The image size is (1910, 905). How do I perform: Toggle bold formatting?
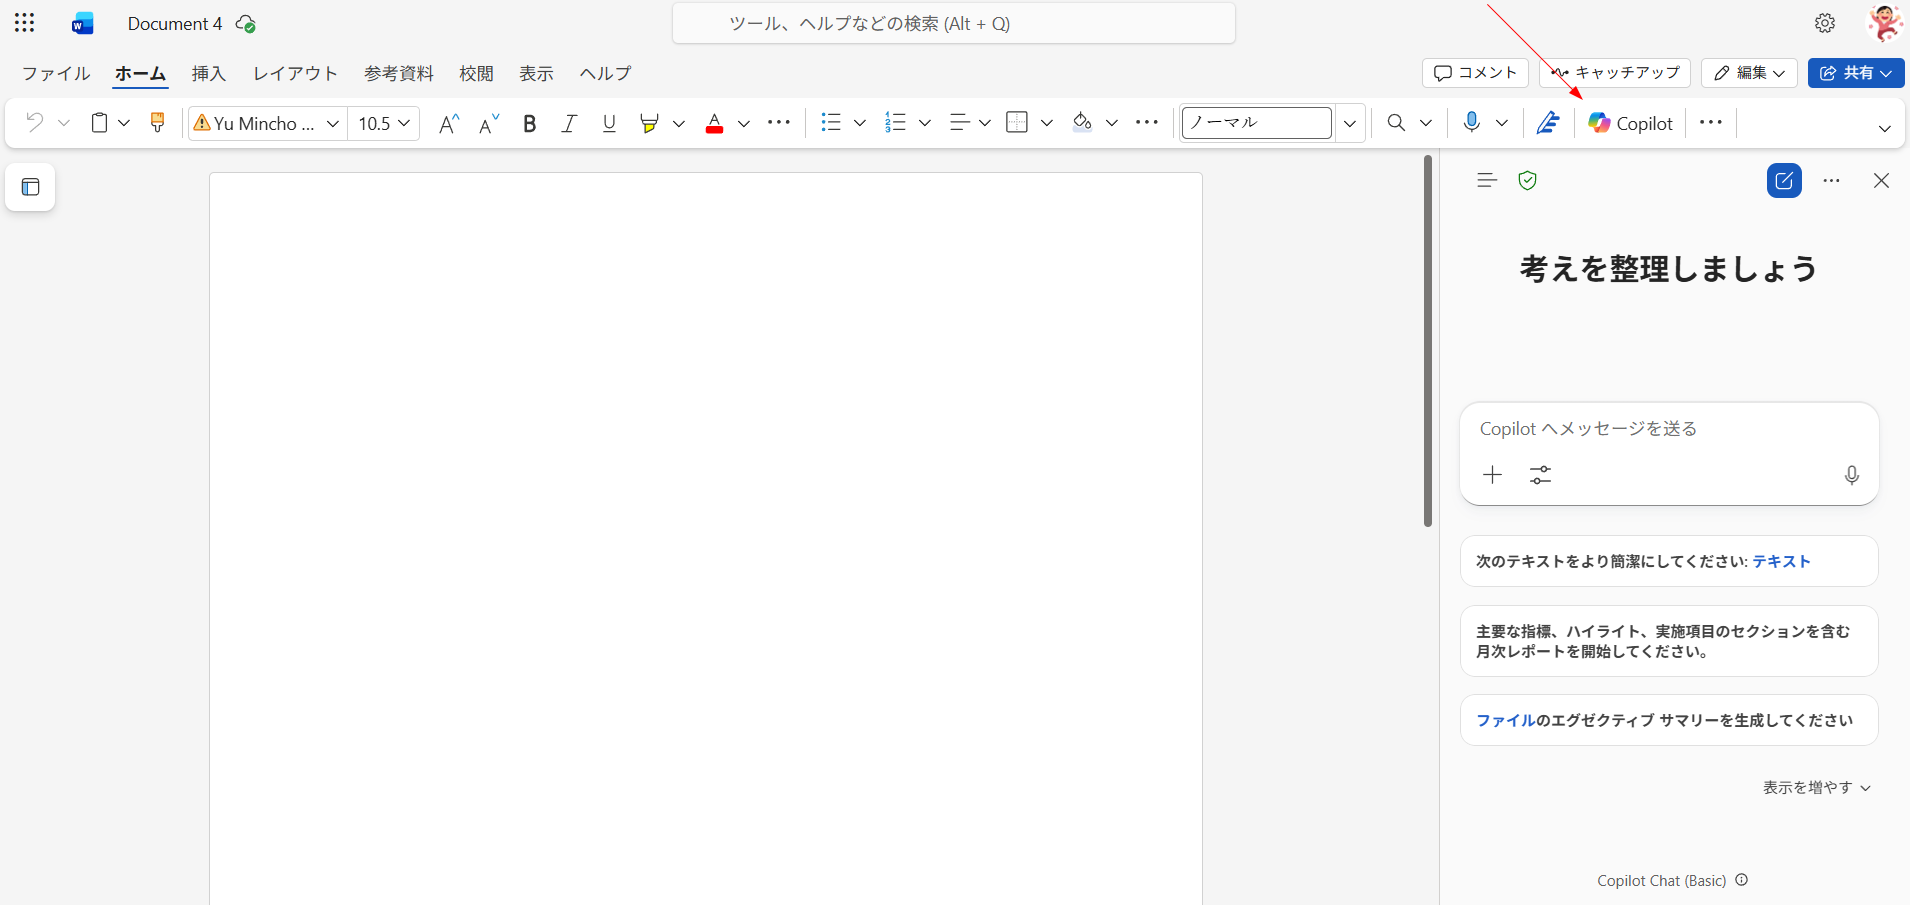pyautogui.click(x=530, y=123)
